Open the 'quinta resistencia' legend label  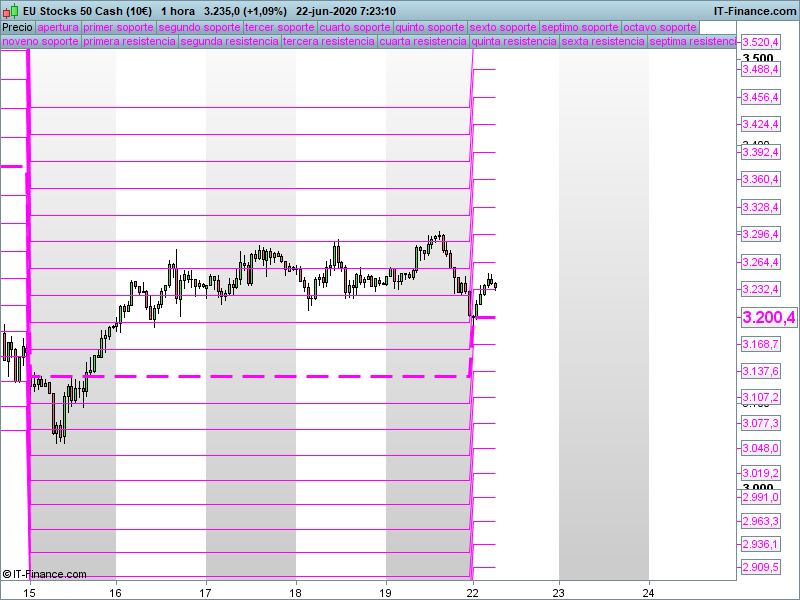[x=514, y=42]
